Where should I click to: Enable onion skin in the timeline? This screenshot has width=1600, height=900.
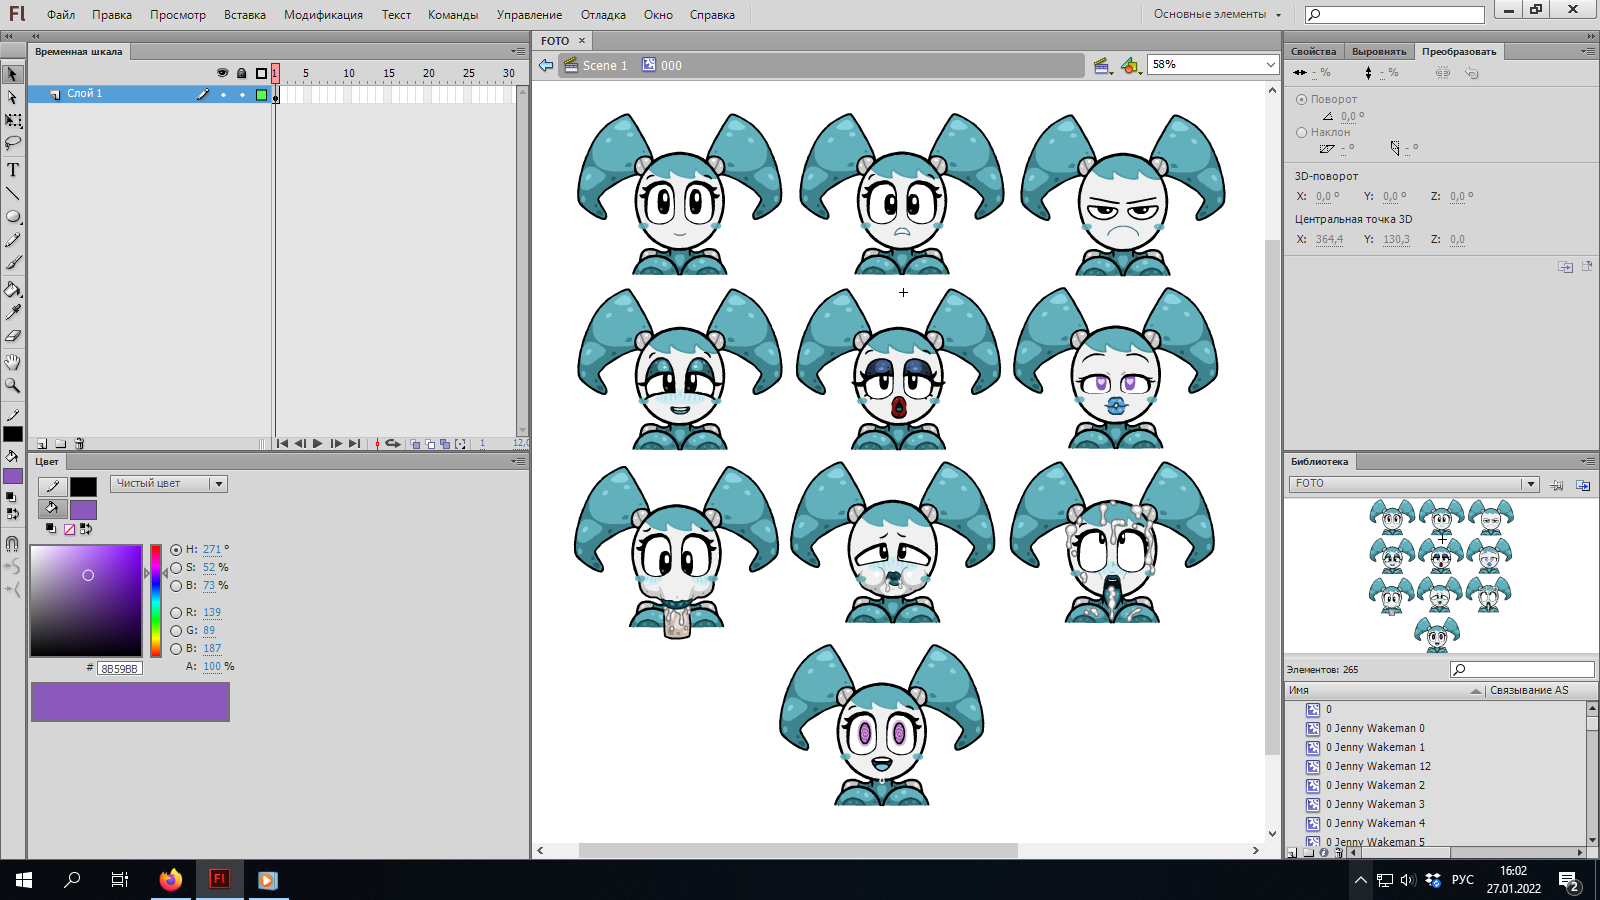[x=415, y=444]
